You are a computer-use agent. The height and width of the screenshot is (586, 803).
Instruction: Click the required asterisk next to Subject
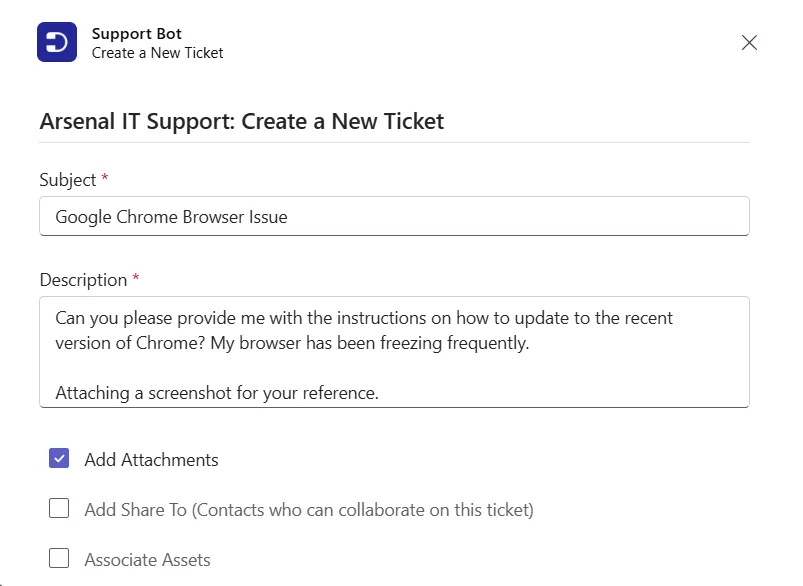104,178
